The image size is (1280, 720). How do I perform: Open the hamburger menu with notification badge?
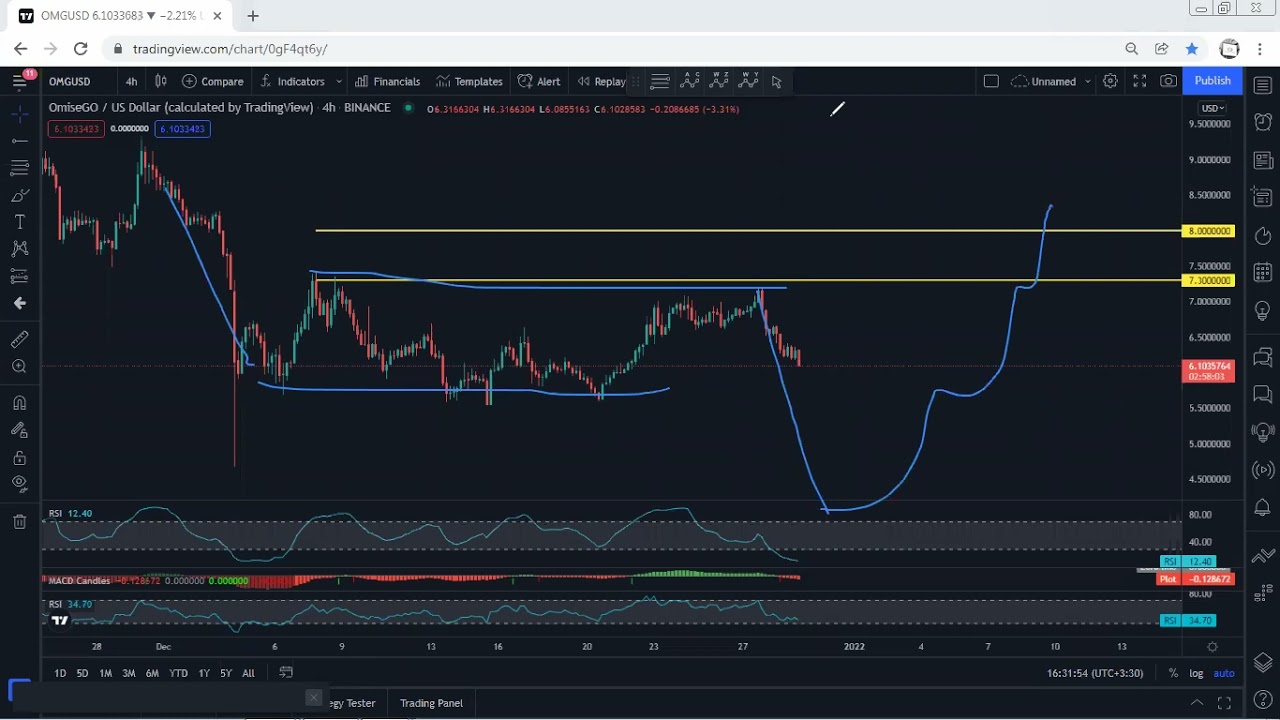[20, 81]
